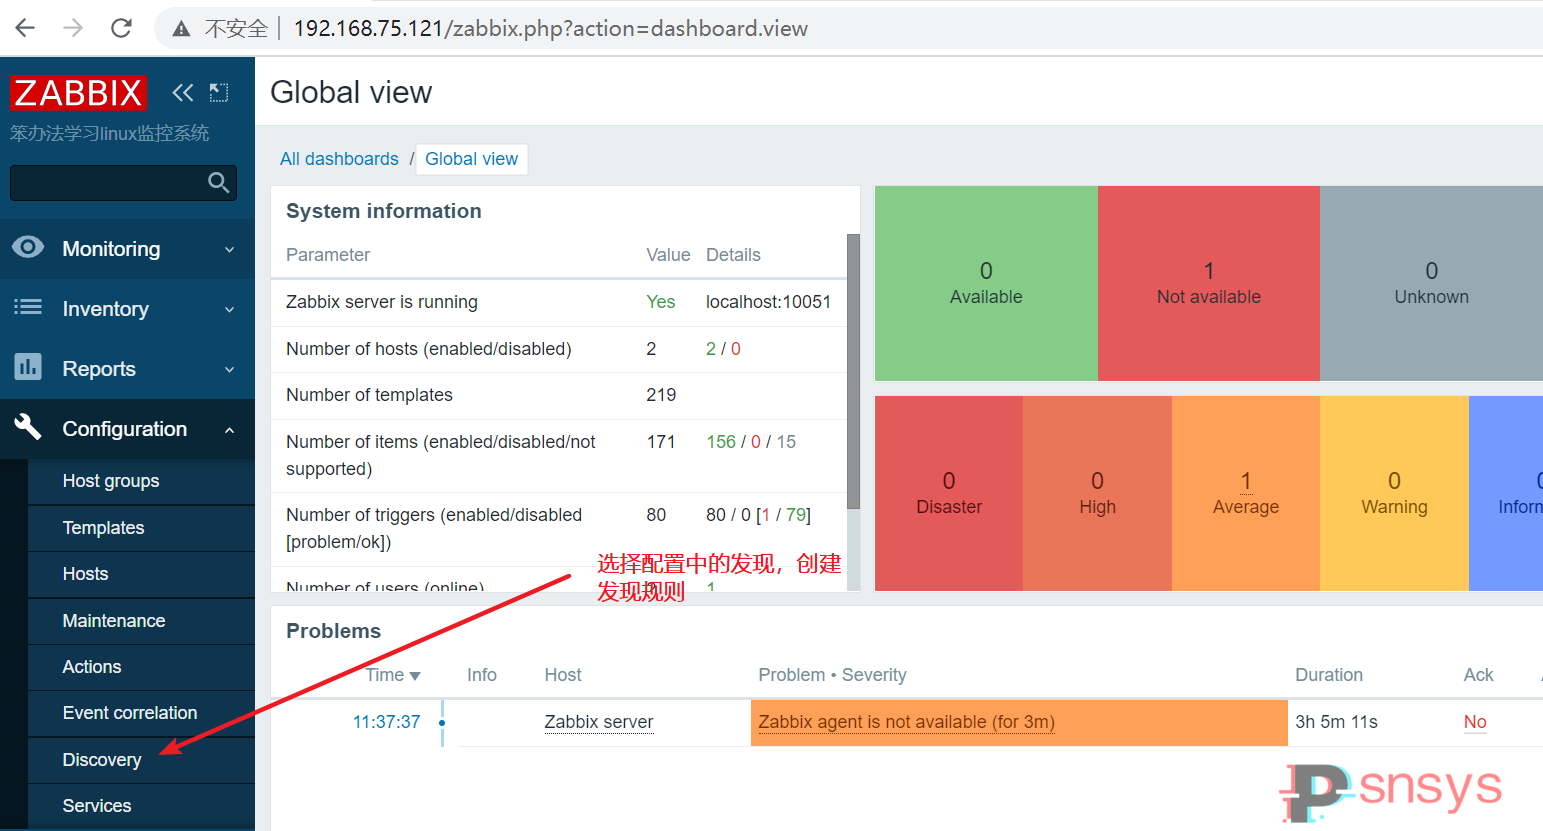Click the Zabbix logo
The height and width of the screenshot is (831, 1543).
click(78, 93)
